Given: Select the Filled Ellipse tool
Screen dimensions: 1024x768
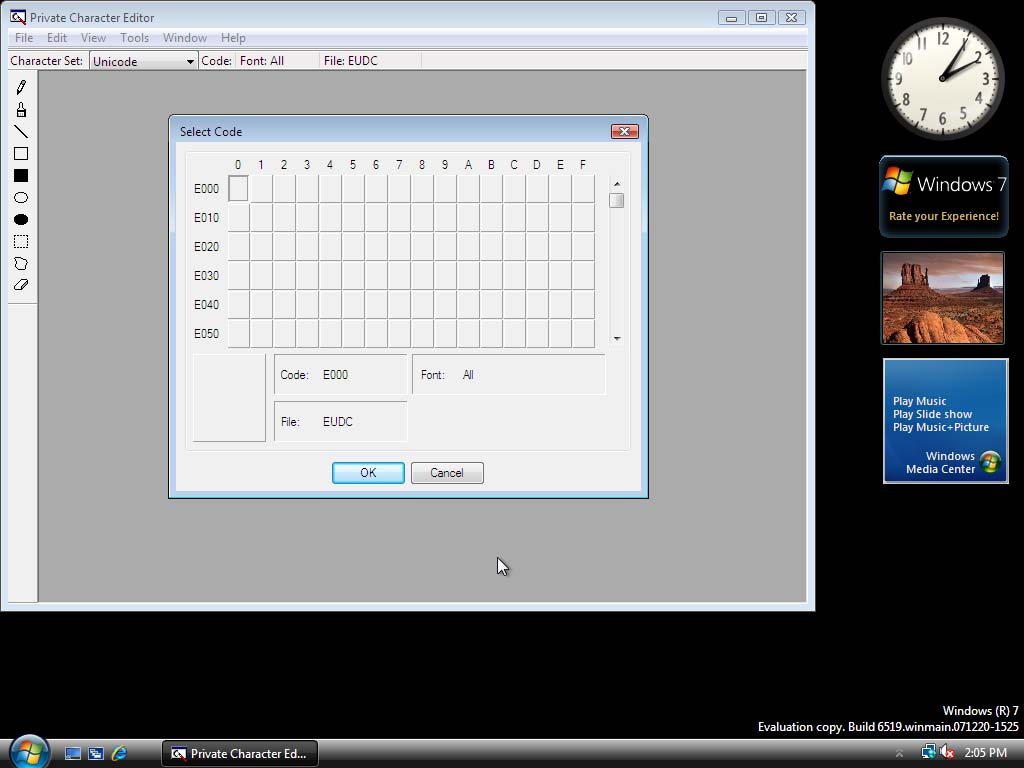Looking at the screenshot, I should [x=21, y=219].
